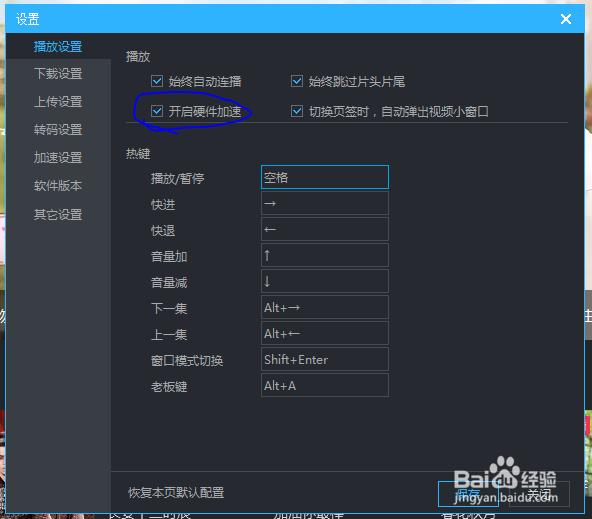This screenshot has width=592, height=519.
Task: Click the 热键 section heading
Action: coord(138,154)
